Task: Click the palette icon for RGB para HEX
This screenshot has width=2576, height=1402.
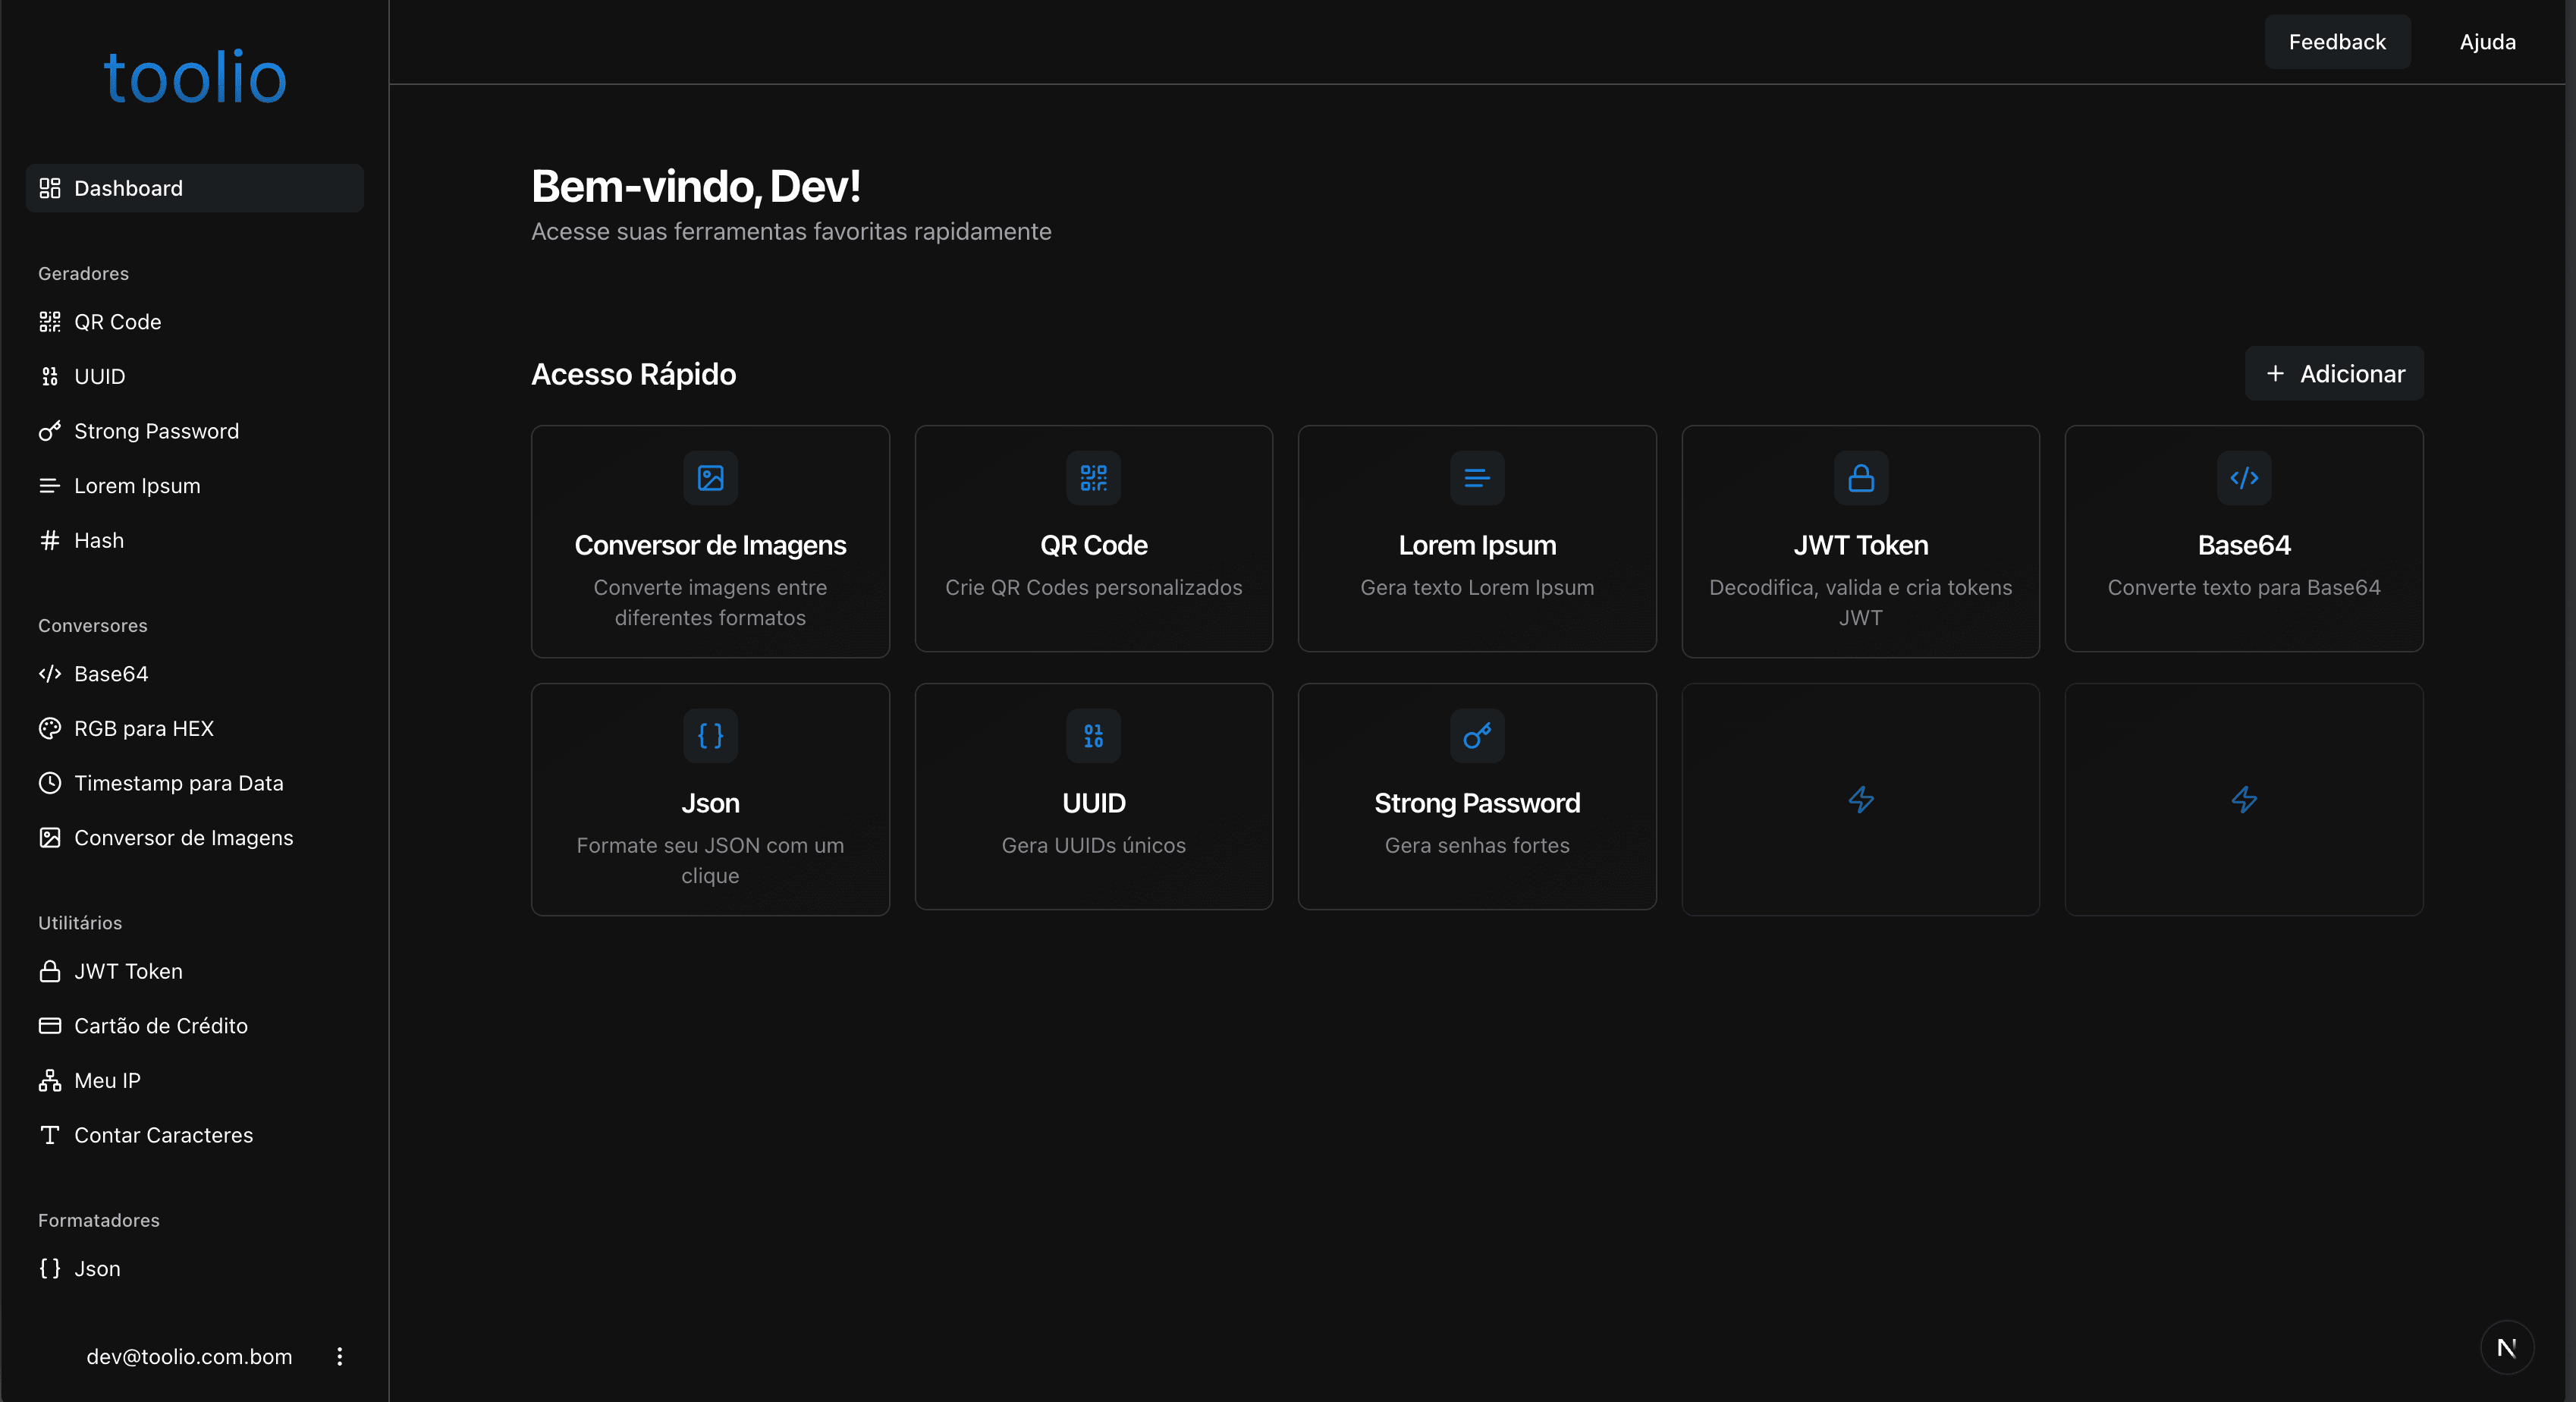Action: [x=50, y=728]
